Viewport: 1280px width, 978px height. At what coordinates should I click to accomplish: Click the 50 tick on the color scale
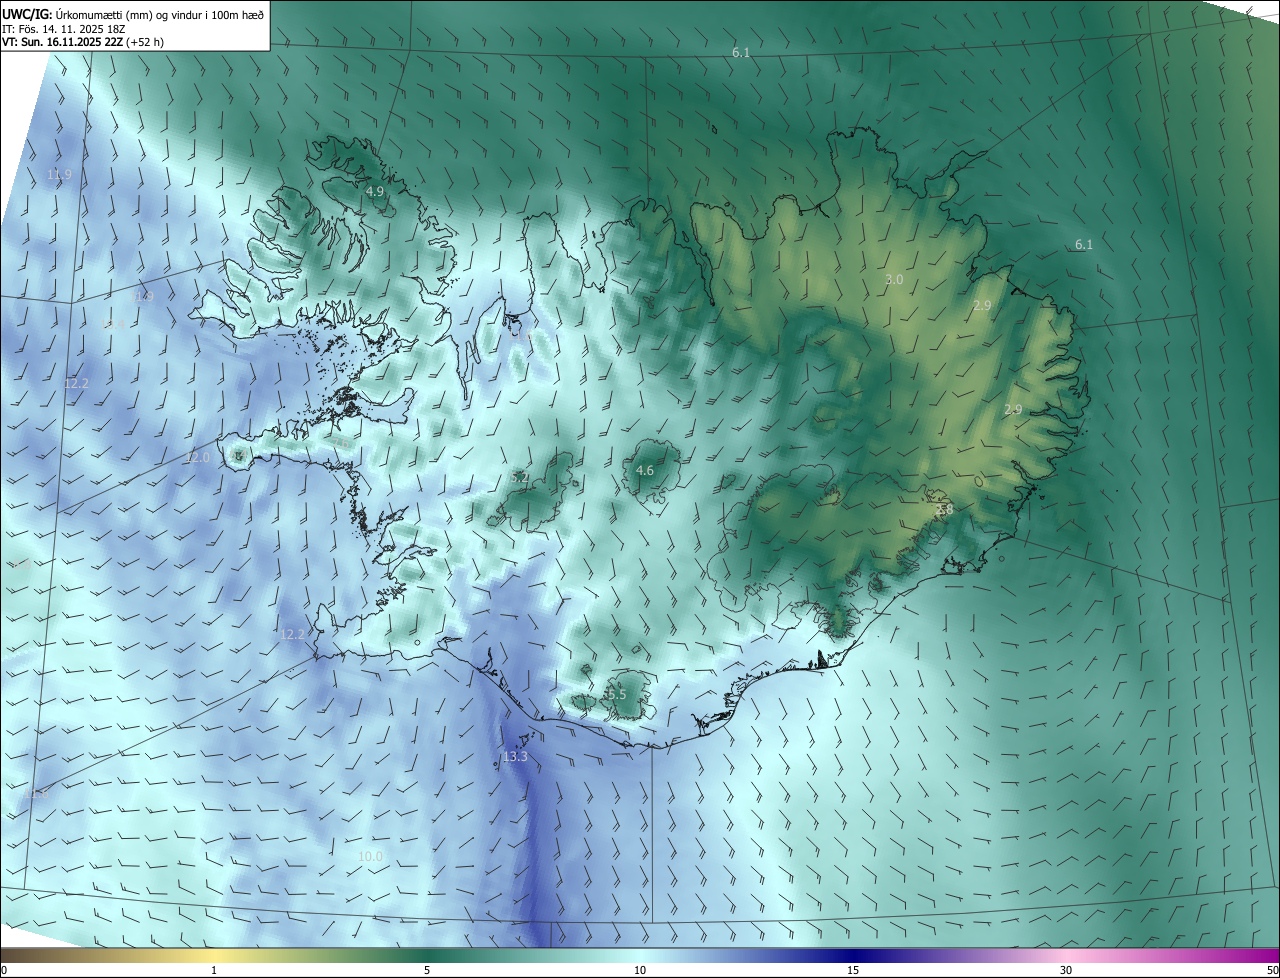coord(1272,971)
